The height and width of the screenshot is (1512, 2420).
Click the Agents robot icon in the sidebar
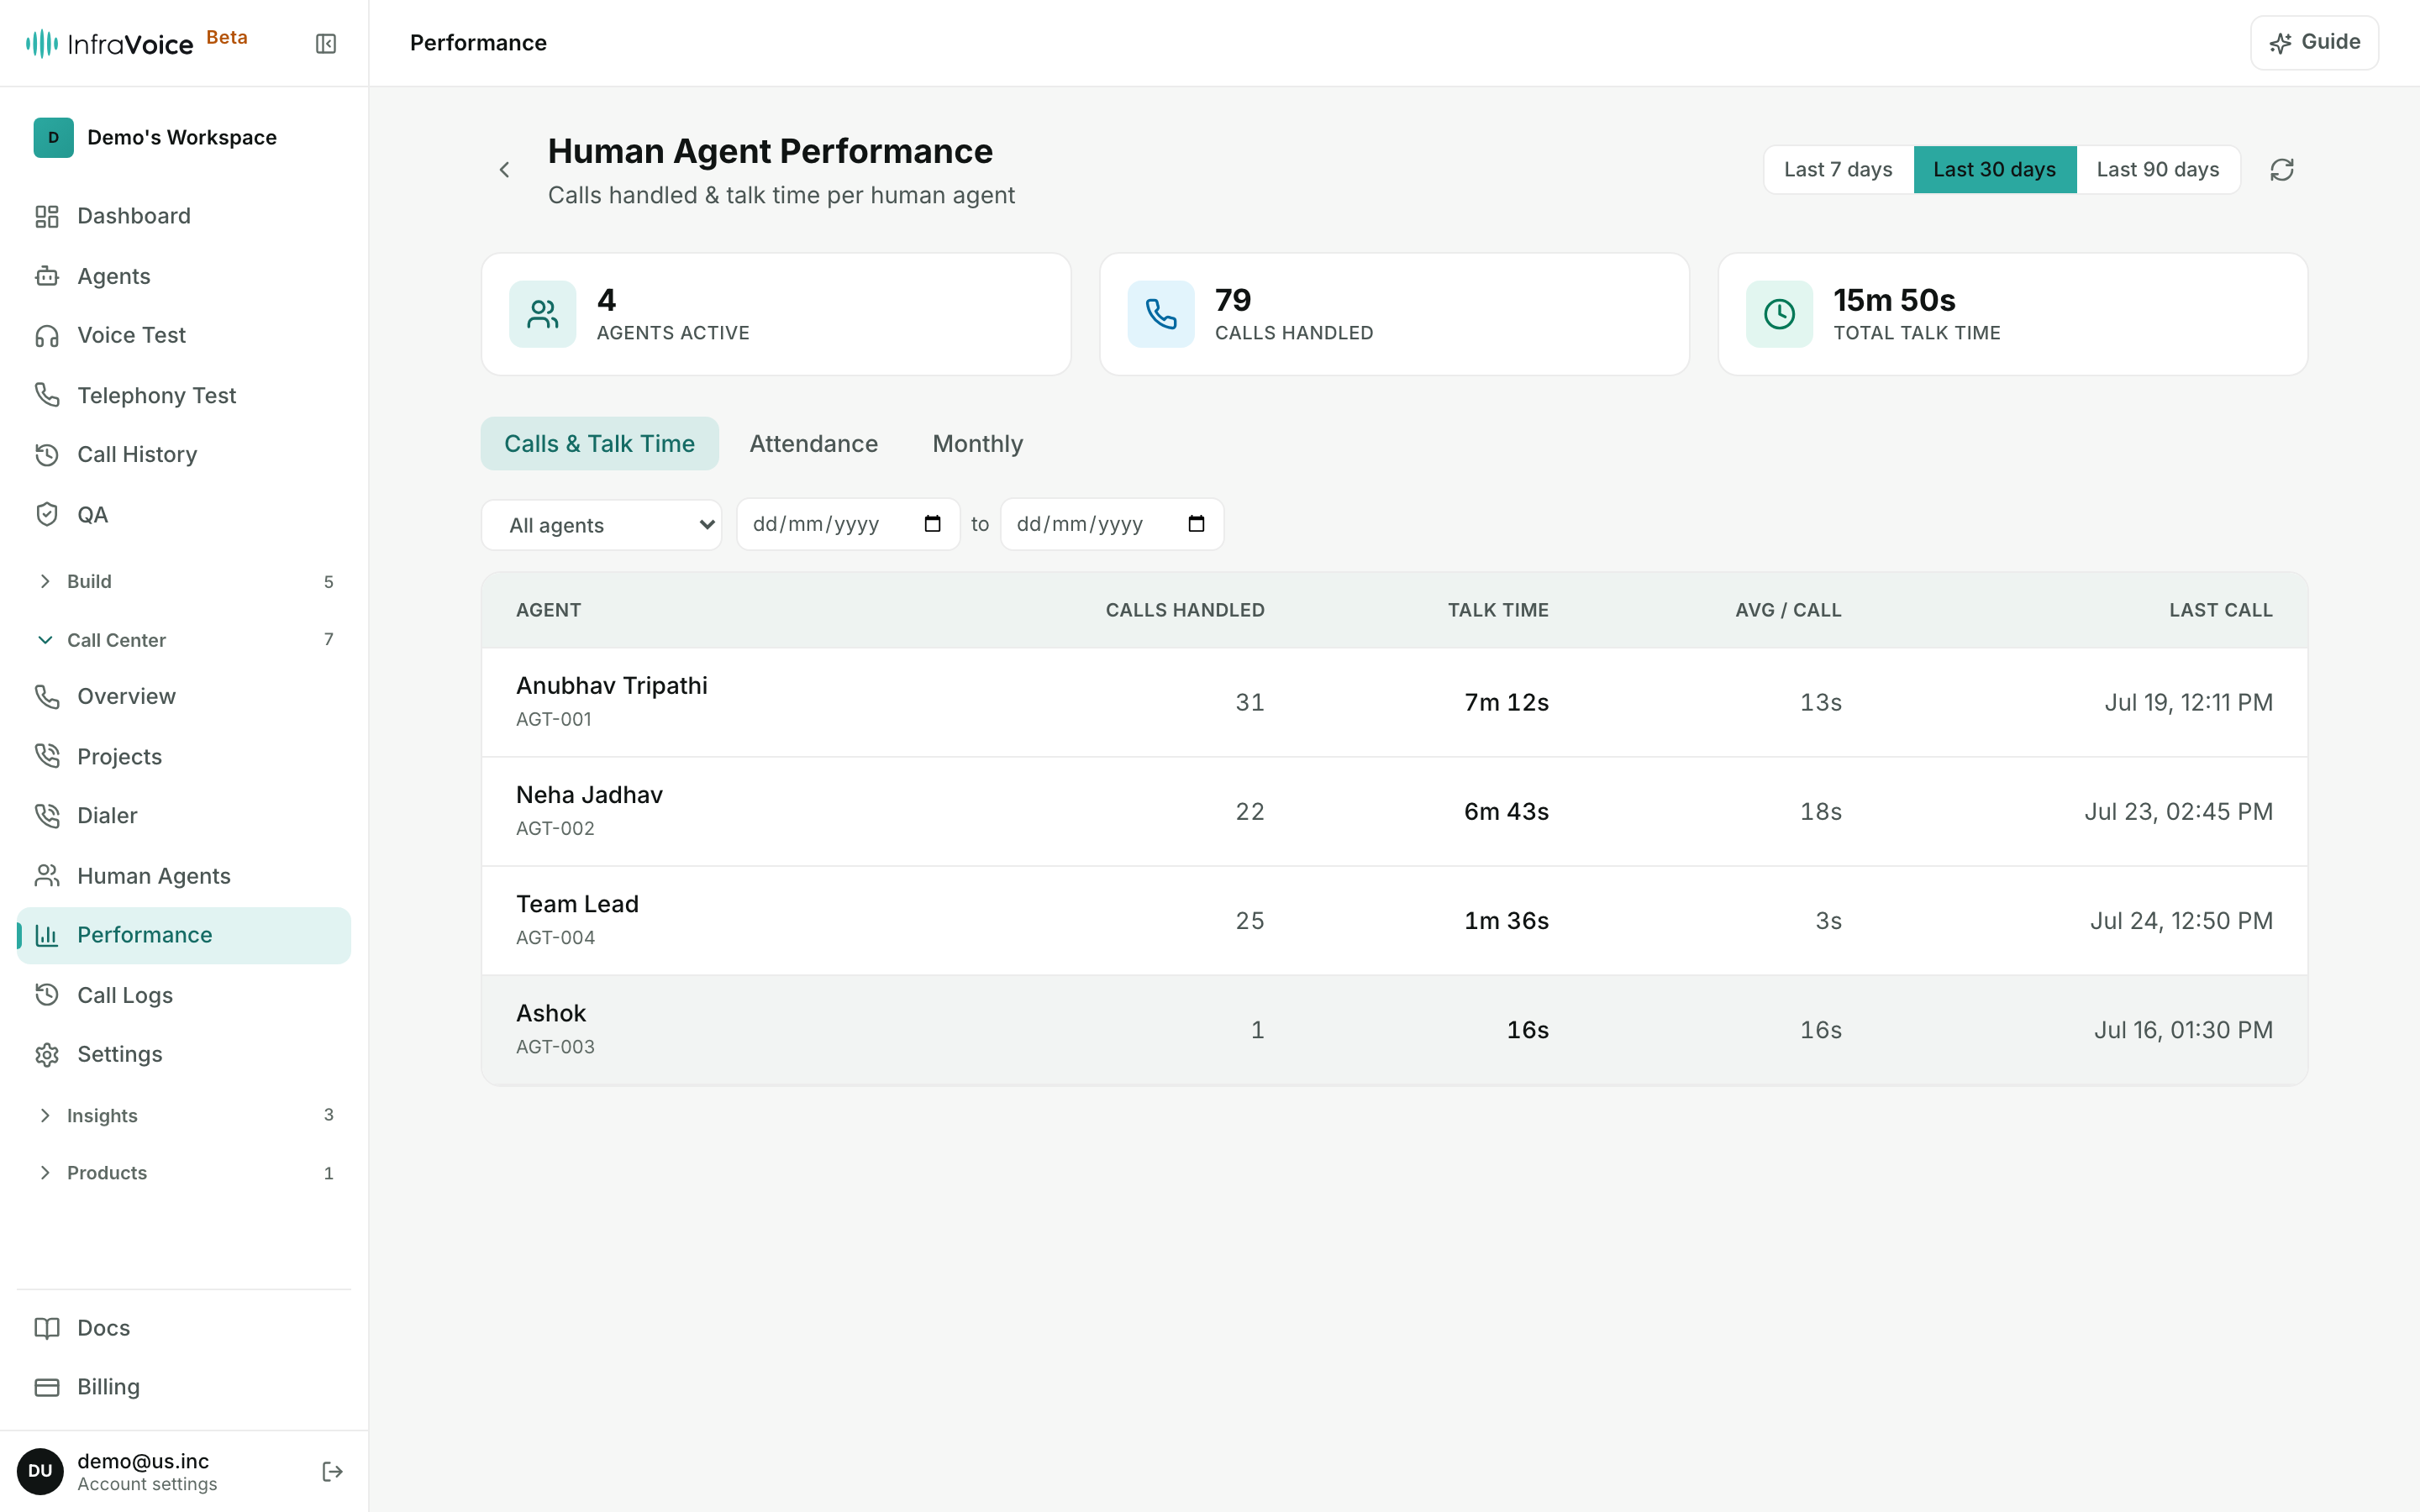tap(47, 276)
